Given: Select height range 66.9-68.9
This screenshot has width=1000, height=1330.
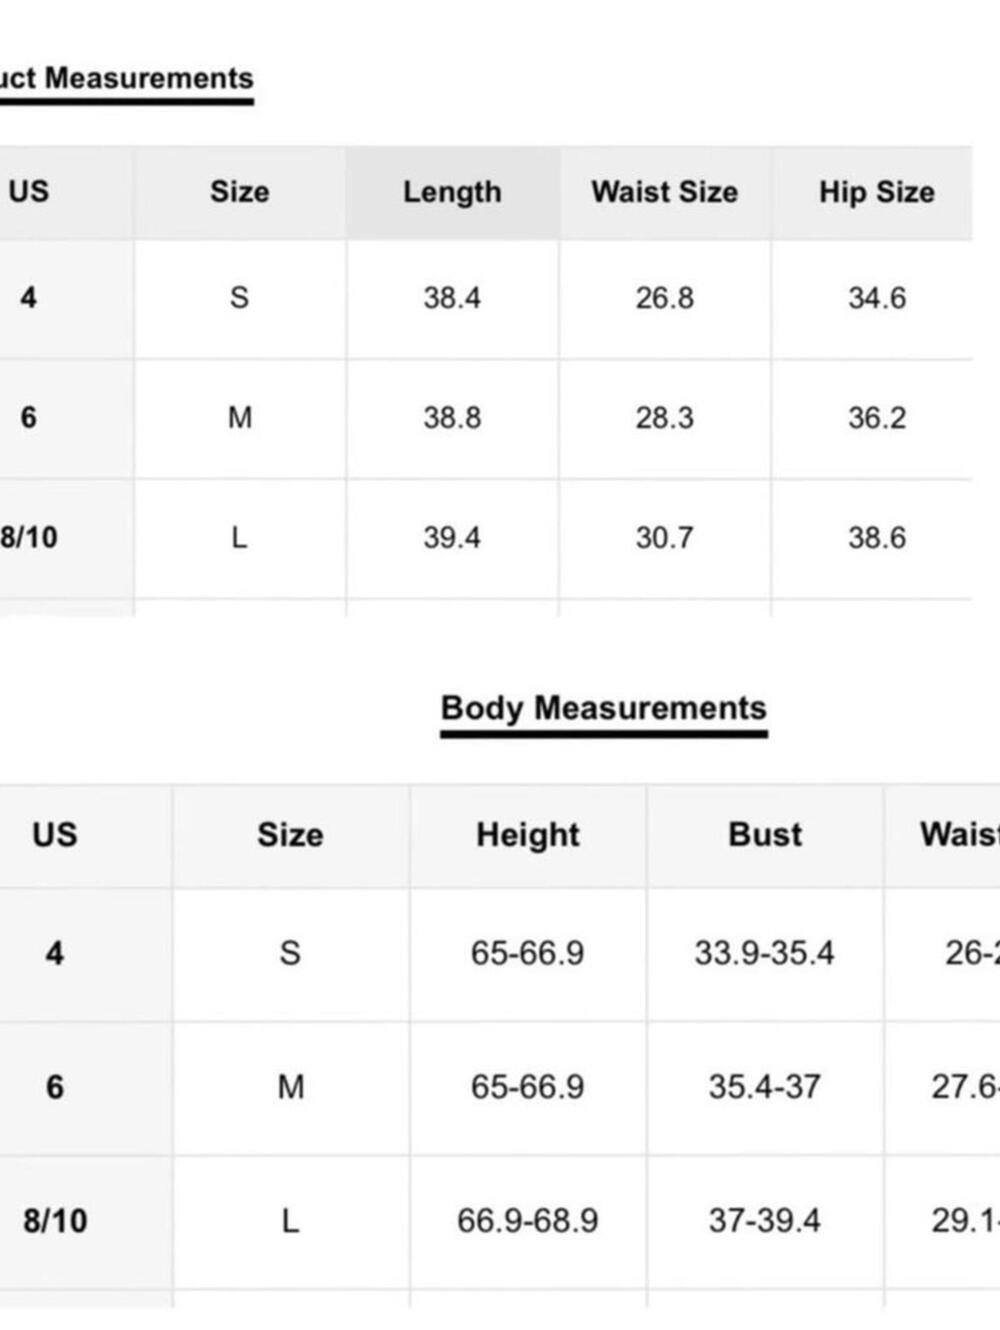Looking at the screenshot, I should click(528, 1221).
